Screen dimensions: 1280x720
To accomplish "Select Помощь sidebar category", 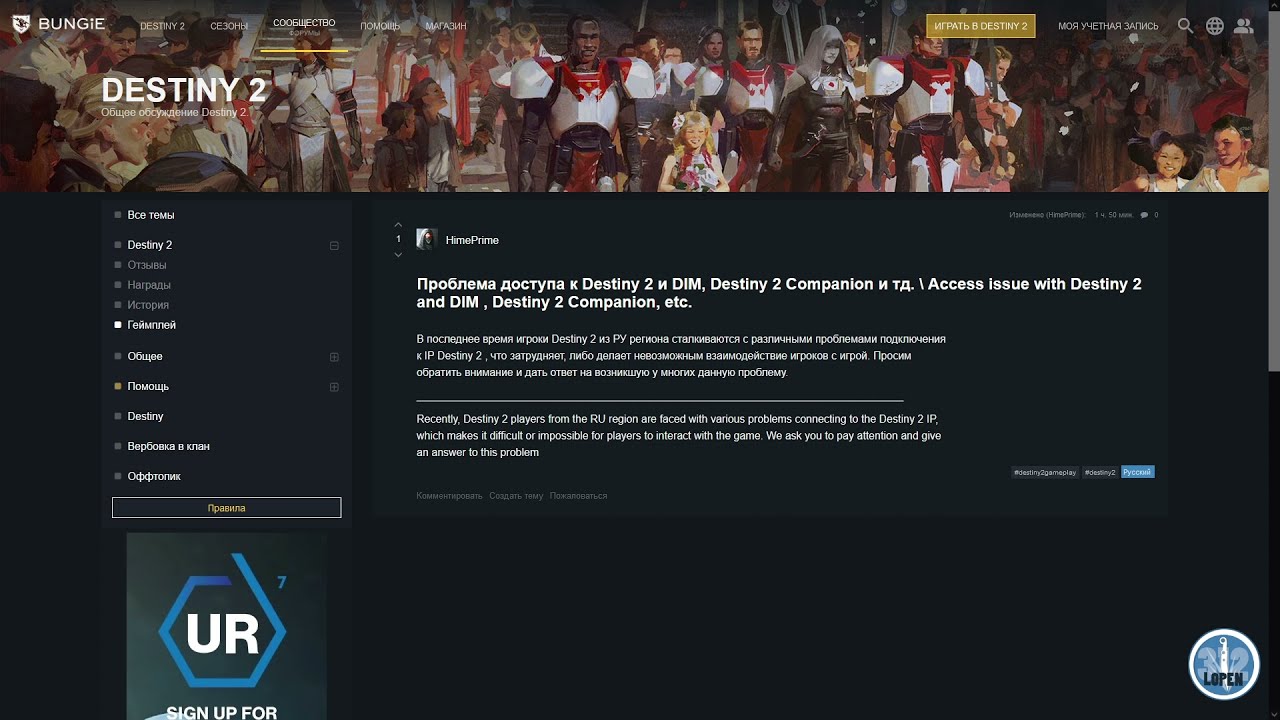I will pos(148,386).
